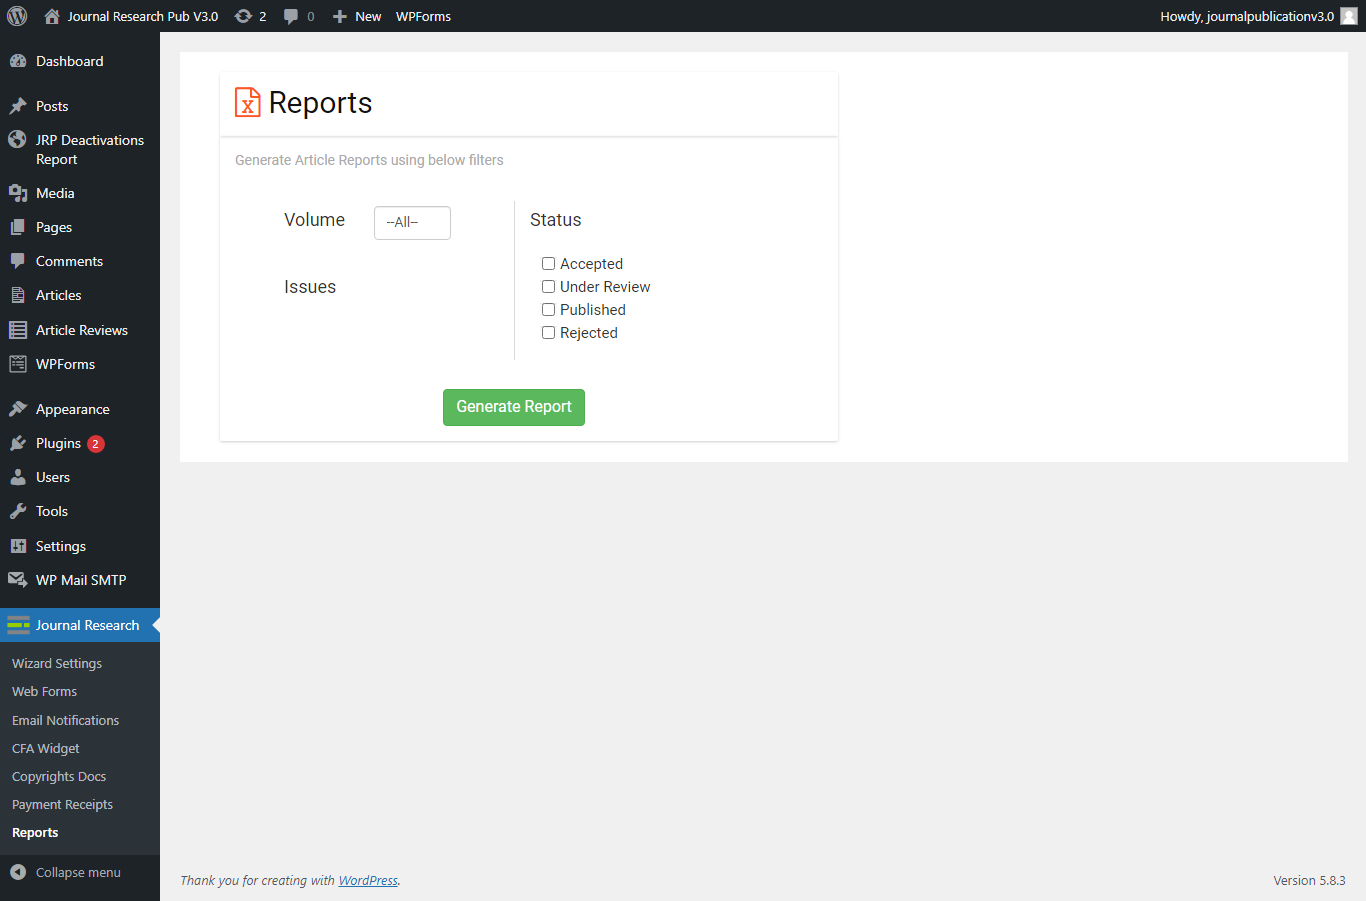Click the Comments bubble icon in sidebar
Viewport: 1366px width, 901px height.
point(18,261)
